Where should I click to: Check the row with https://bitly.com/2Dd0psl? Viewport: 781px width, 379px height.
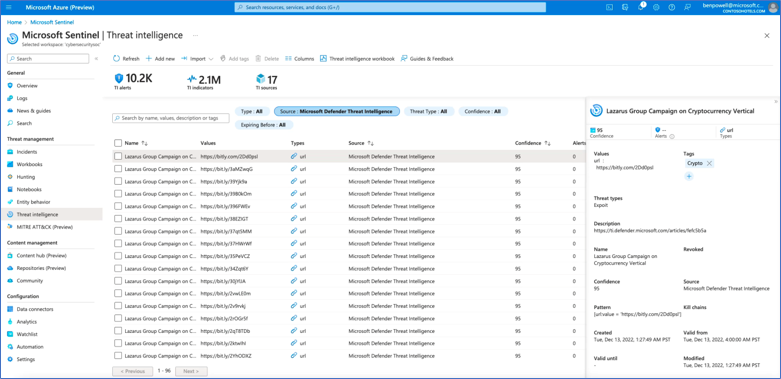pyautogui.click(x=118, y=156)
